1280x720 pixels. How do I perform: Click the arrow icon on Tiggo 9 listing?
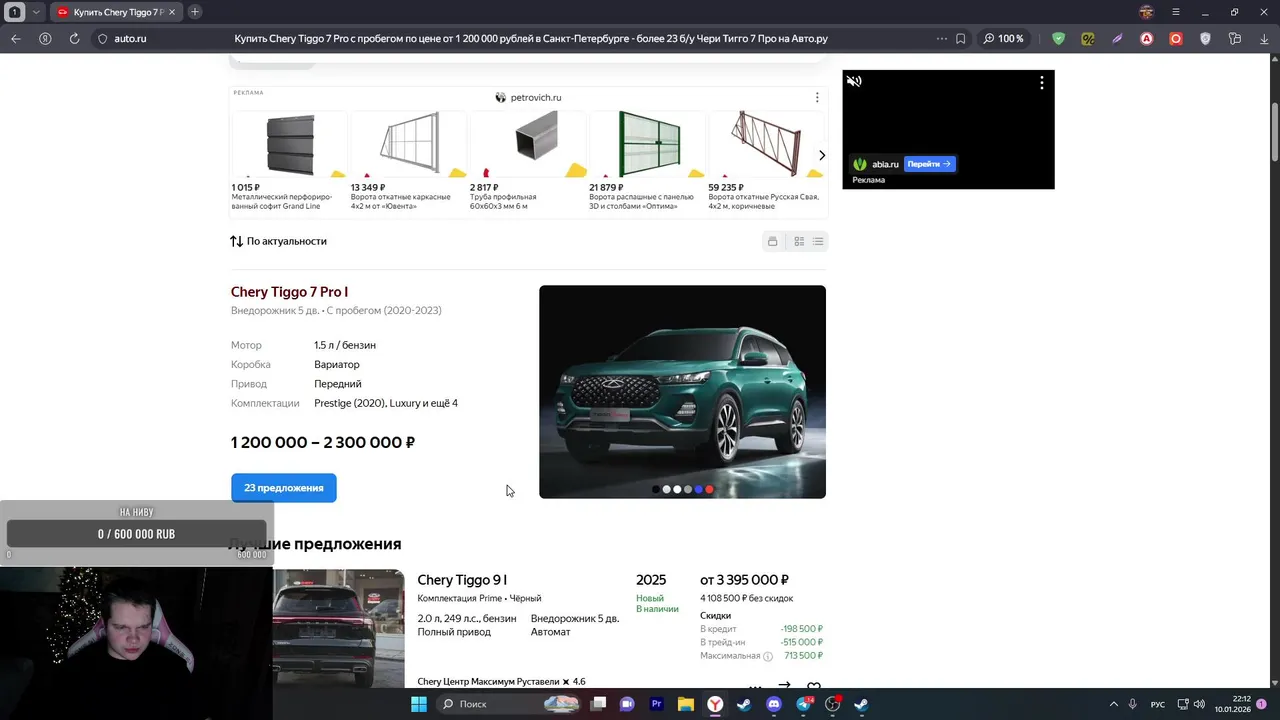click(784, 686)
